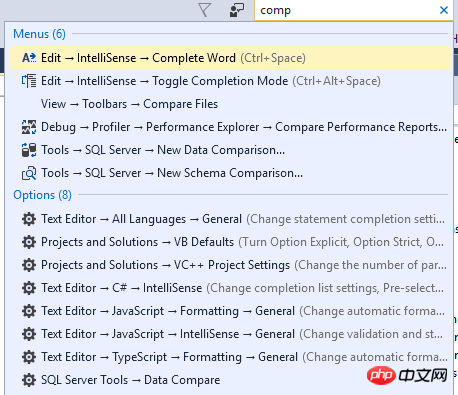Click gear icon beside VC++ Project Settings
Viewport: 458px width, 395px height.
point(29,265)
